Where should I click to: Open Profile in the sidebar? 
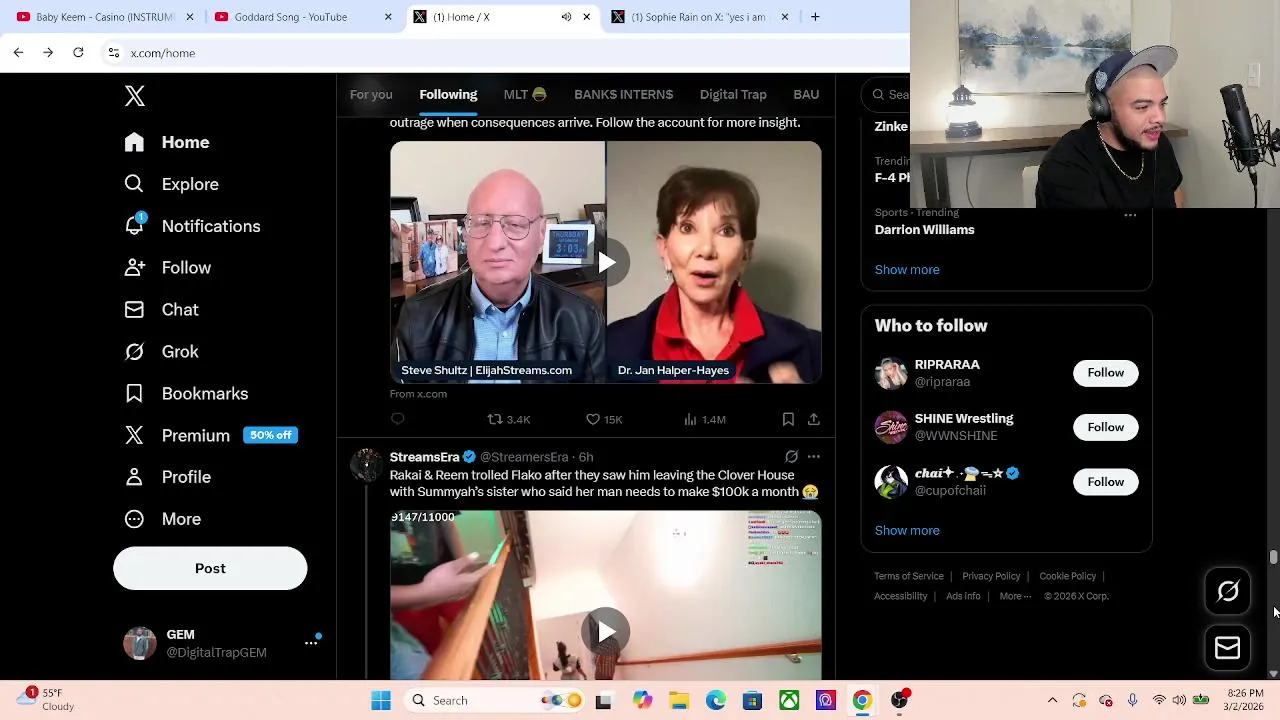[x=167, y=477]
